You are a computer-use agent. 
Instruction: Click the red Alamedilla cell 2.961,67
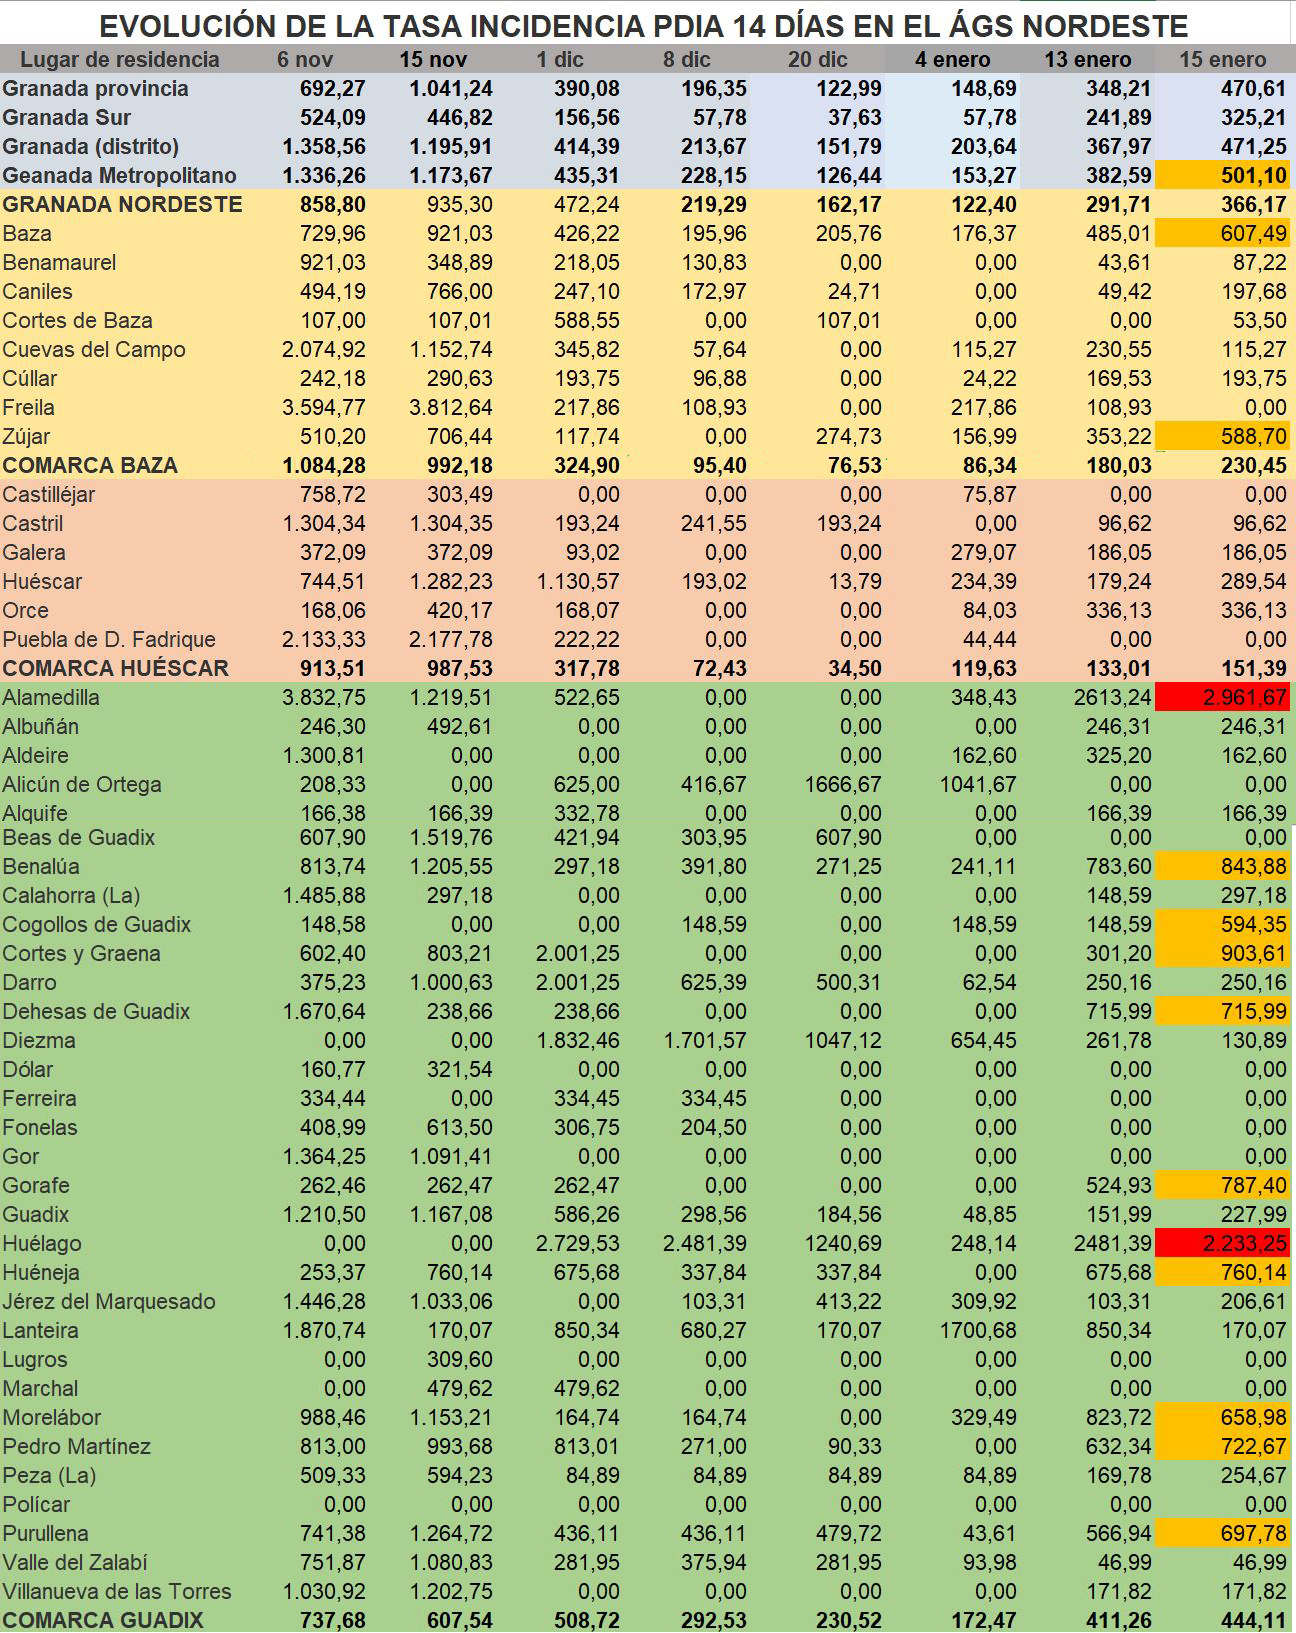pos(1222,698)
